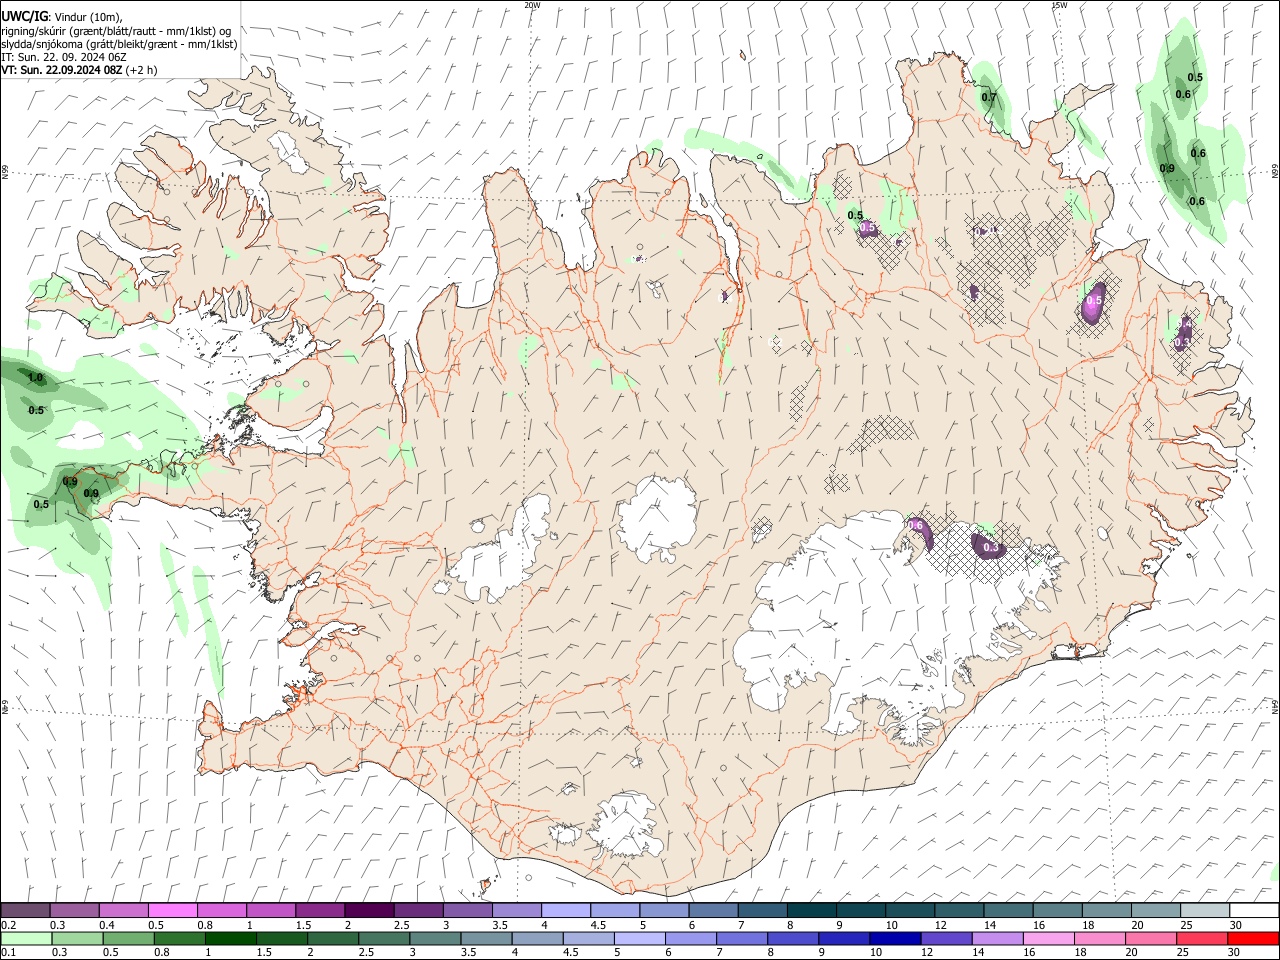Pick red rain swatch between 25 and 30
Screen dimensions: 1280x960
1203,939
